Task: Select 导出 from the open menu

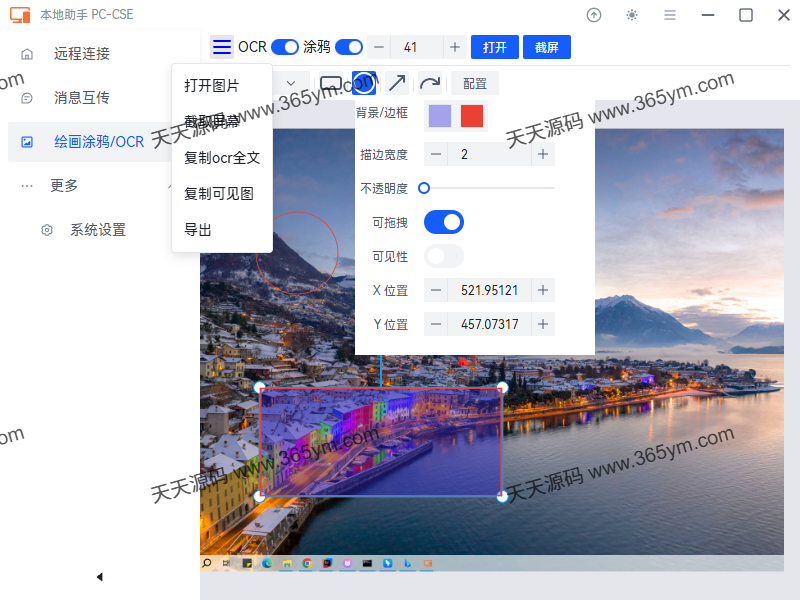Action: [196, 230]
